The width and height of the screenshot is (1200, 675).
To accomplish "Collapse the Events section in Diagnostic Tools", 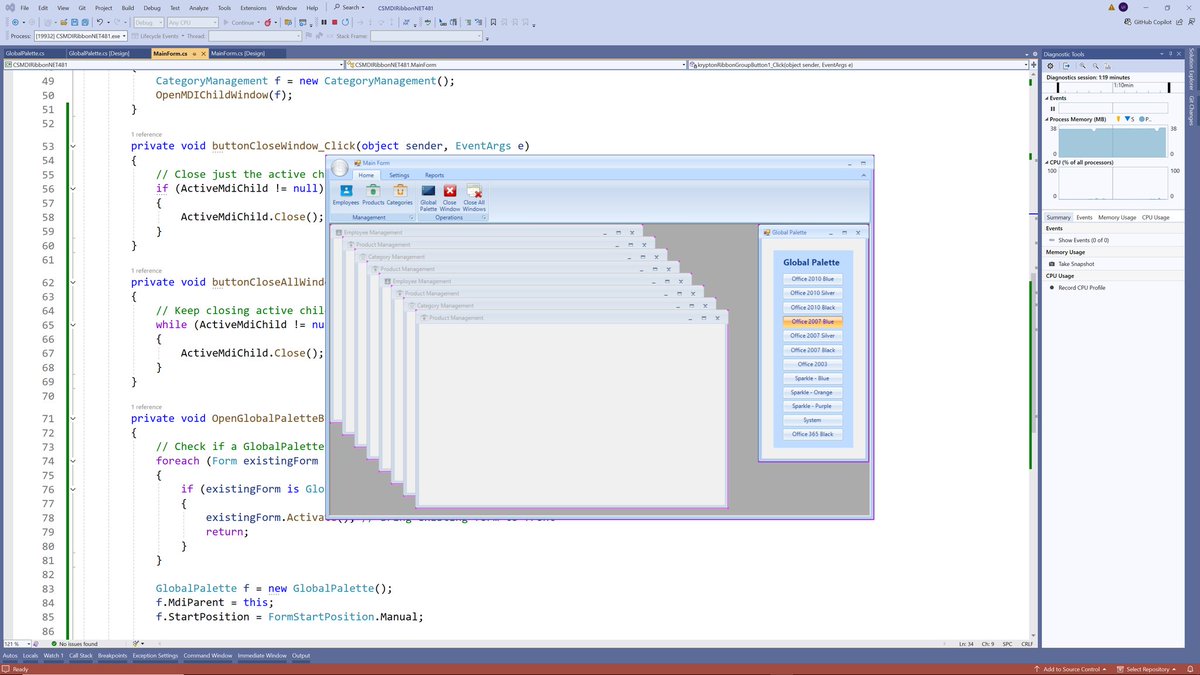I will pyautogui.click(x=1047, y=98).
